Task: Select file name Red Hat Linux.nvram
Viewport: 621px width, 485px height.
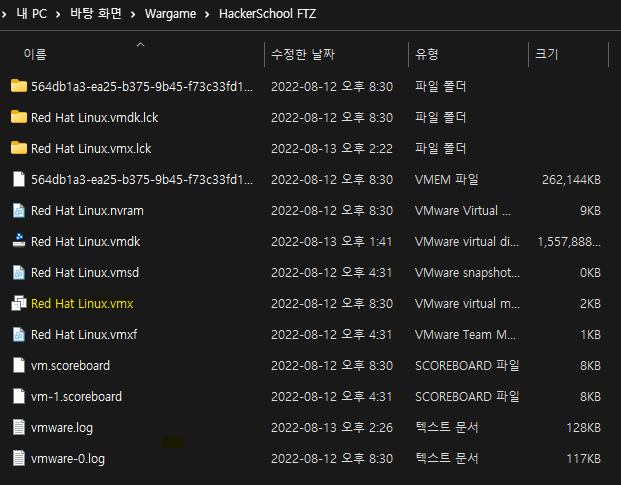Action: [87, 211]
